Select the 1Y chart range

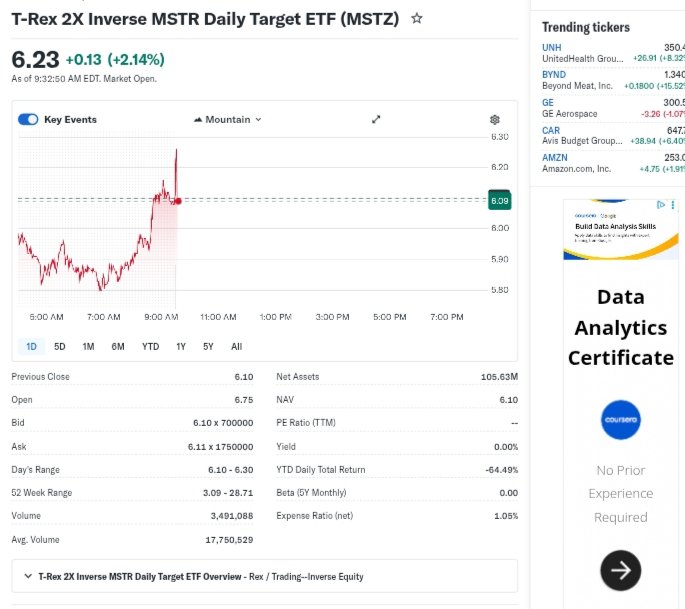tap(181, 346)
